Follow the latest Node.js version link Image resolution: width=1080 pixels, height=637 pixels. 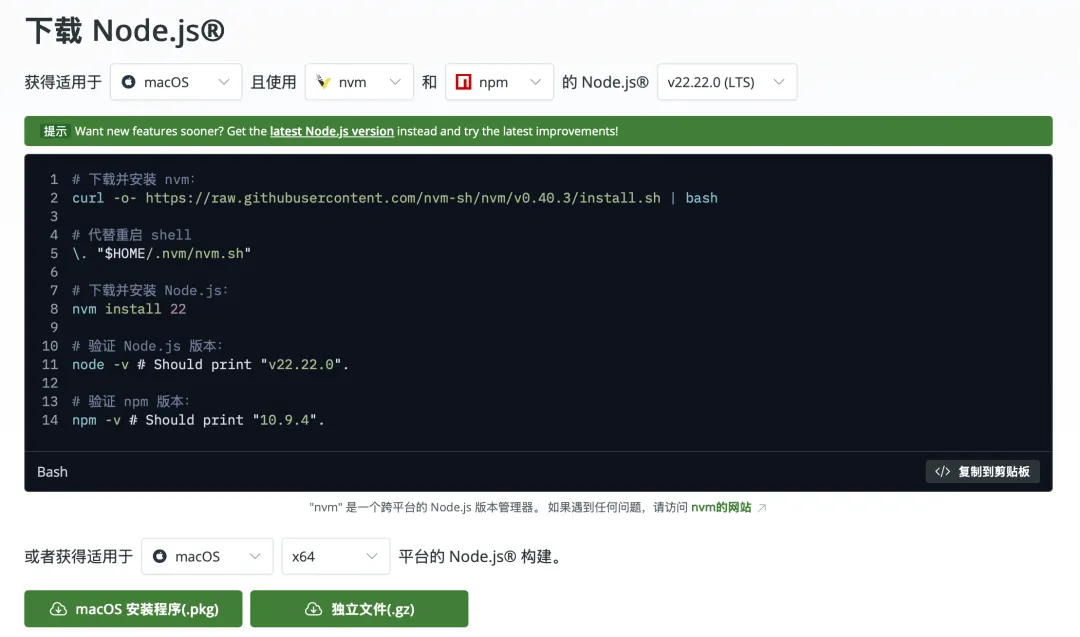pyautogui.click(x=331, y=131)
